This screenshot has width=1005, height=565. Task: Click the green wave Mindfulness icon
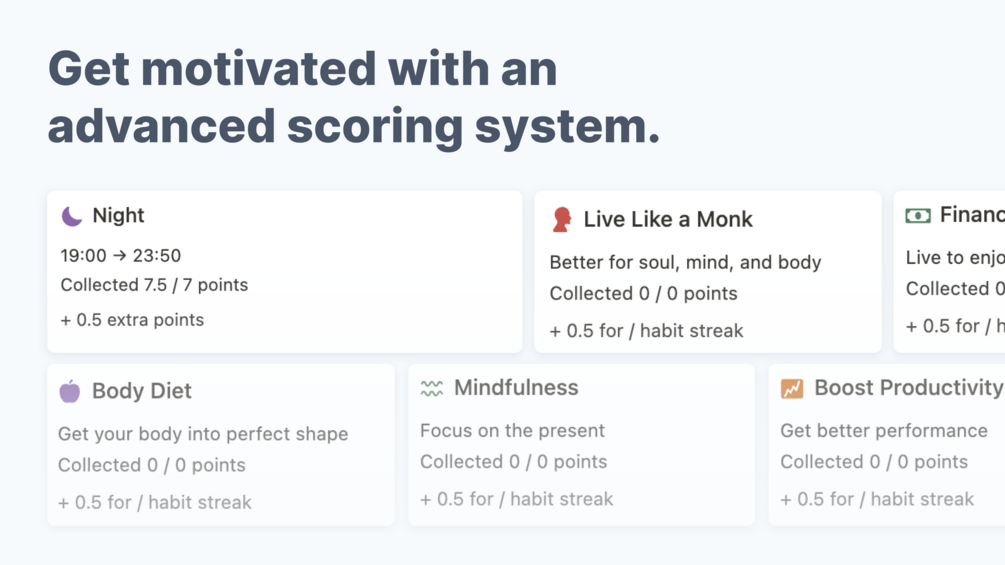(431, 388)
